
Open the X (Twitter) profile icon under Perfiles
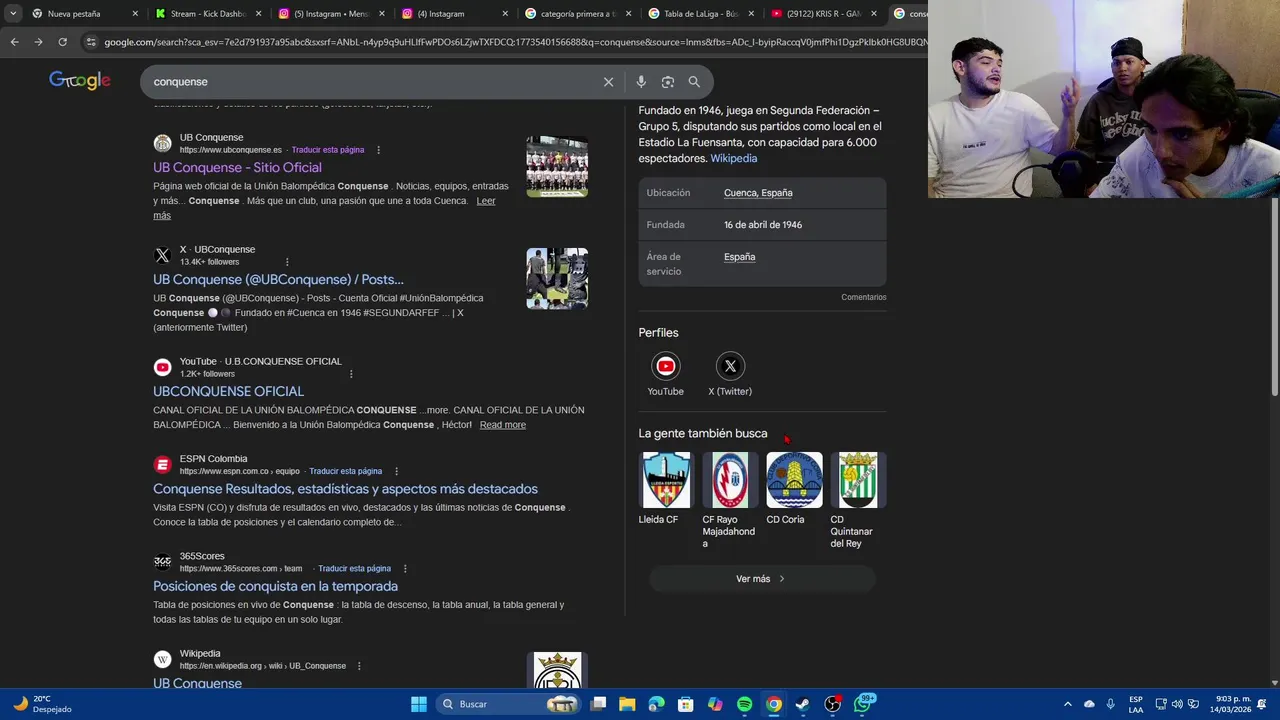coord(730,366)
